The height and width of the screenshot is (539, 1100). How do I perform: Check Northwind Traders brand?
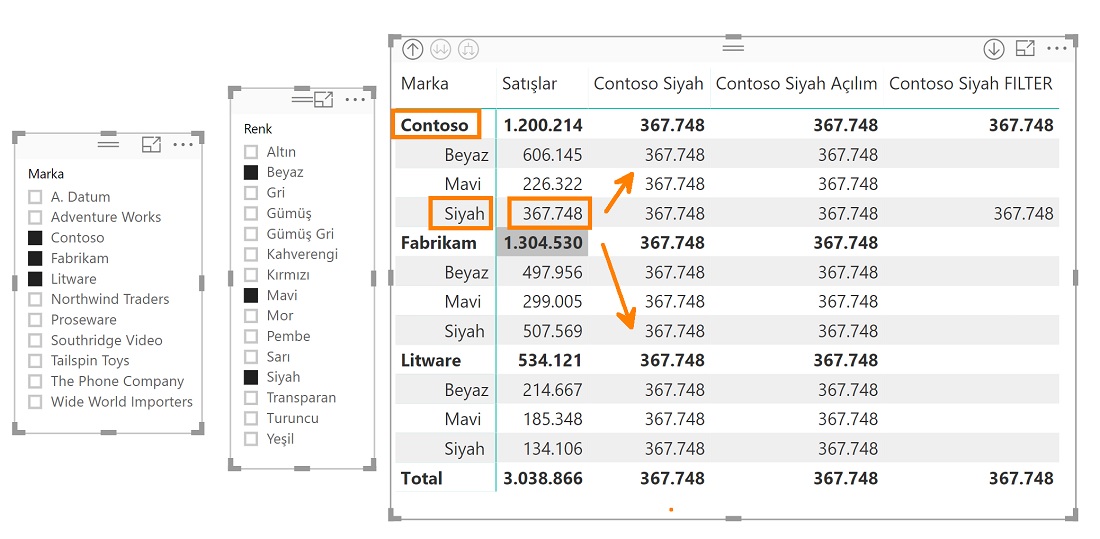point(35,300)
